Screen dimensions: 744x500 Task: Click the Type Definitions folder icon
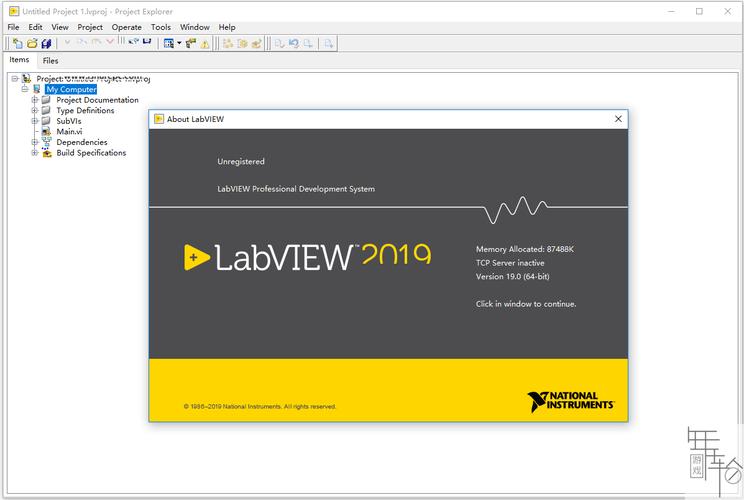tap(46, 110)
